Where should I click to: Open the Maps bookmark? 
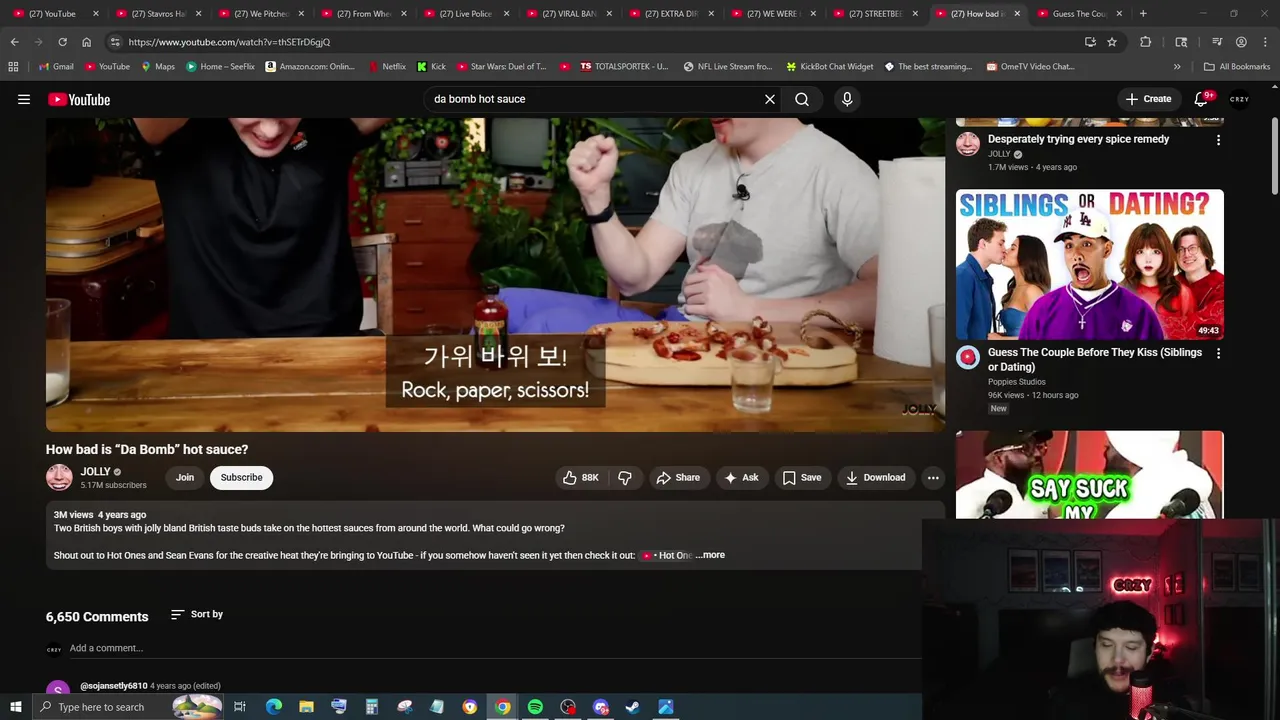click(x=158, y=67)
